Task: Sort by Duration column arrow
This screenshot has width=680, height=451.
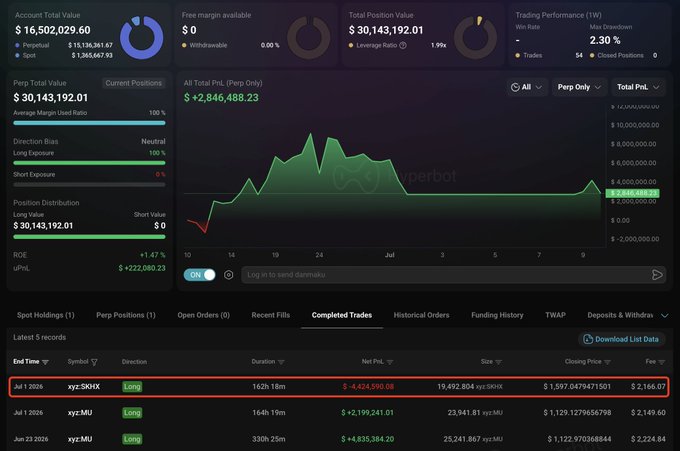Action: (x=281, y=362)
